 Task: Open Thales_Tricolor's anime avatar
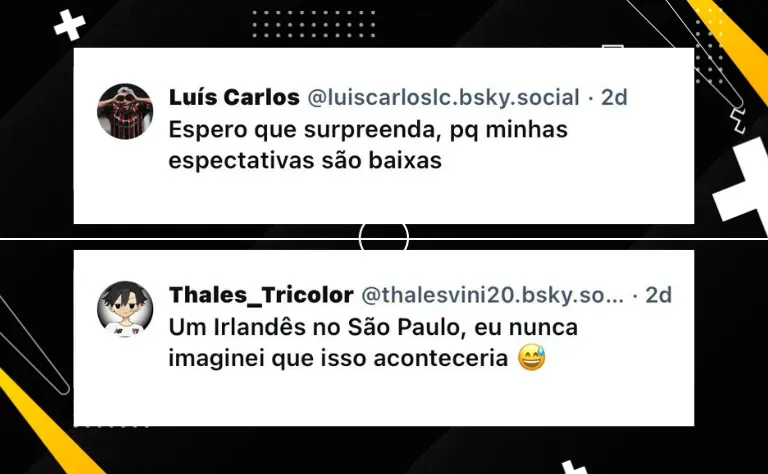point(125,309)
